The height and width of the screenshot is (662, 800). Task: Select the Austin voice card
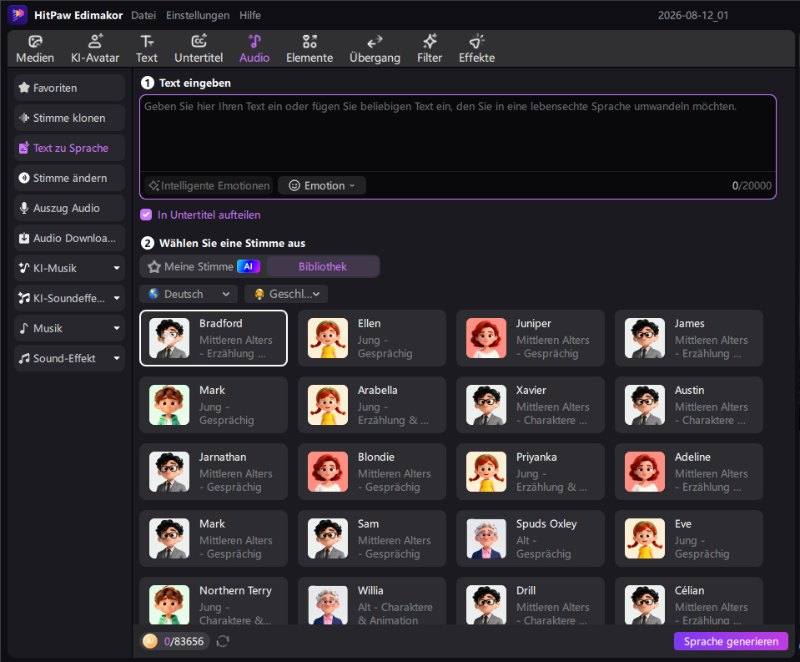tap(689, 405)
